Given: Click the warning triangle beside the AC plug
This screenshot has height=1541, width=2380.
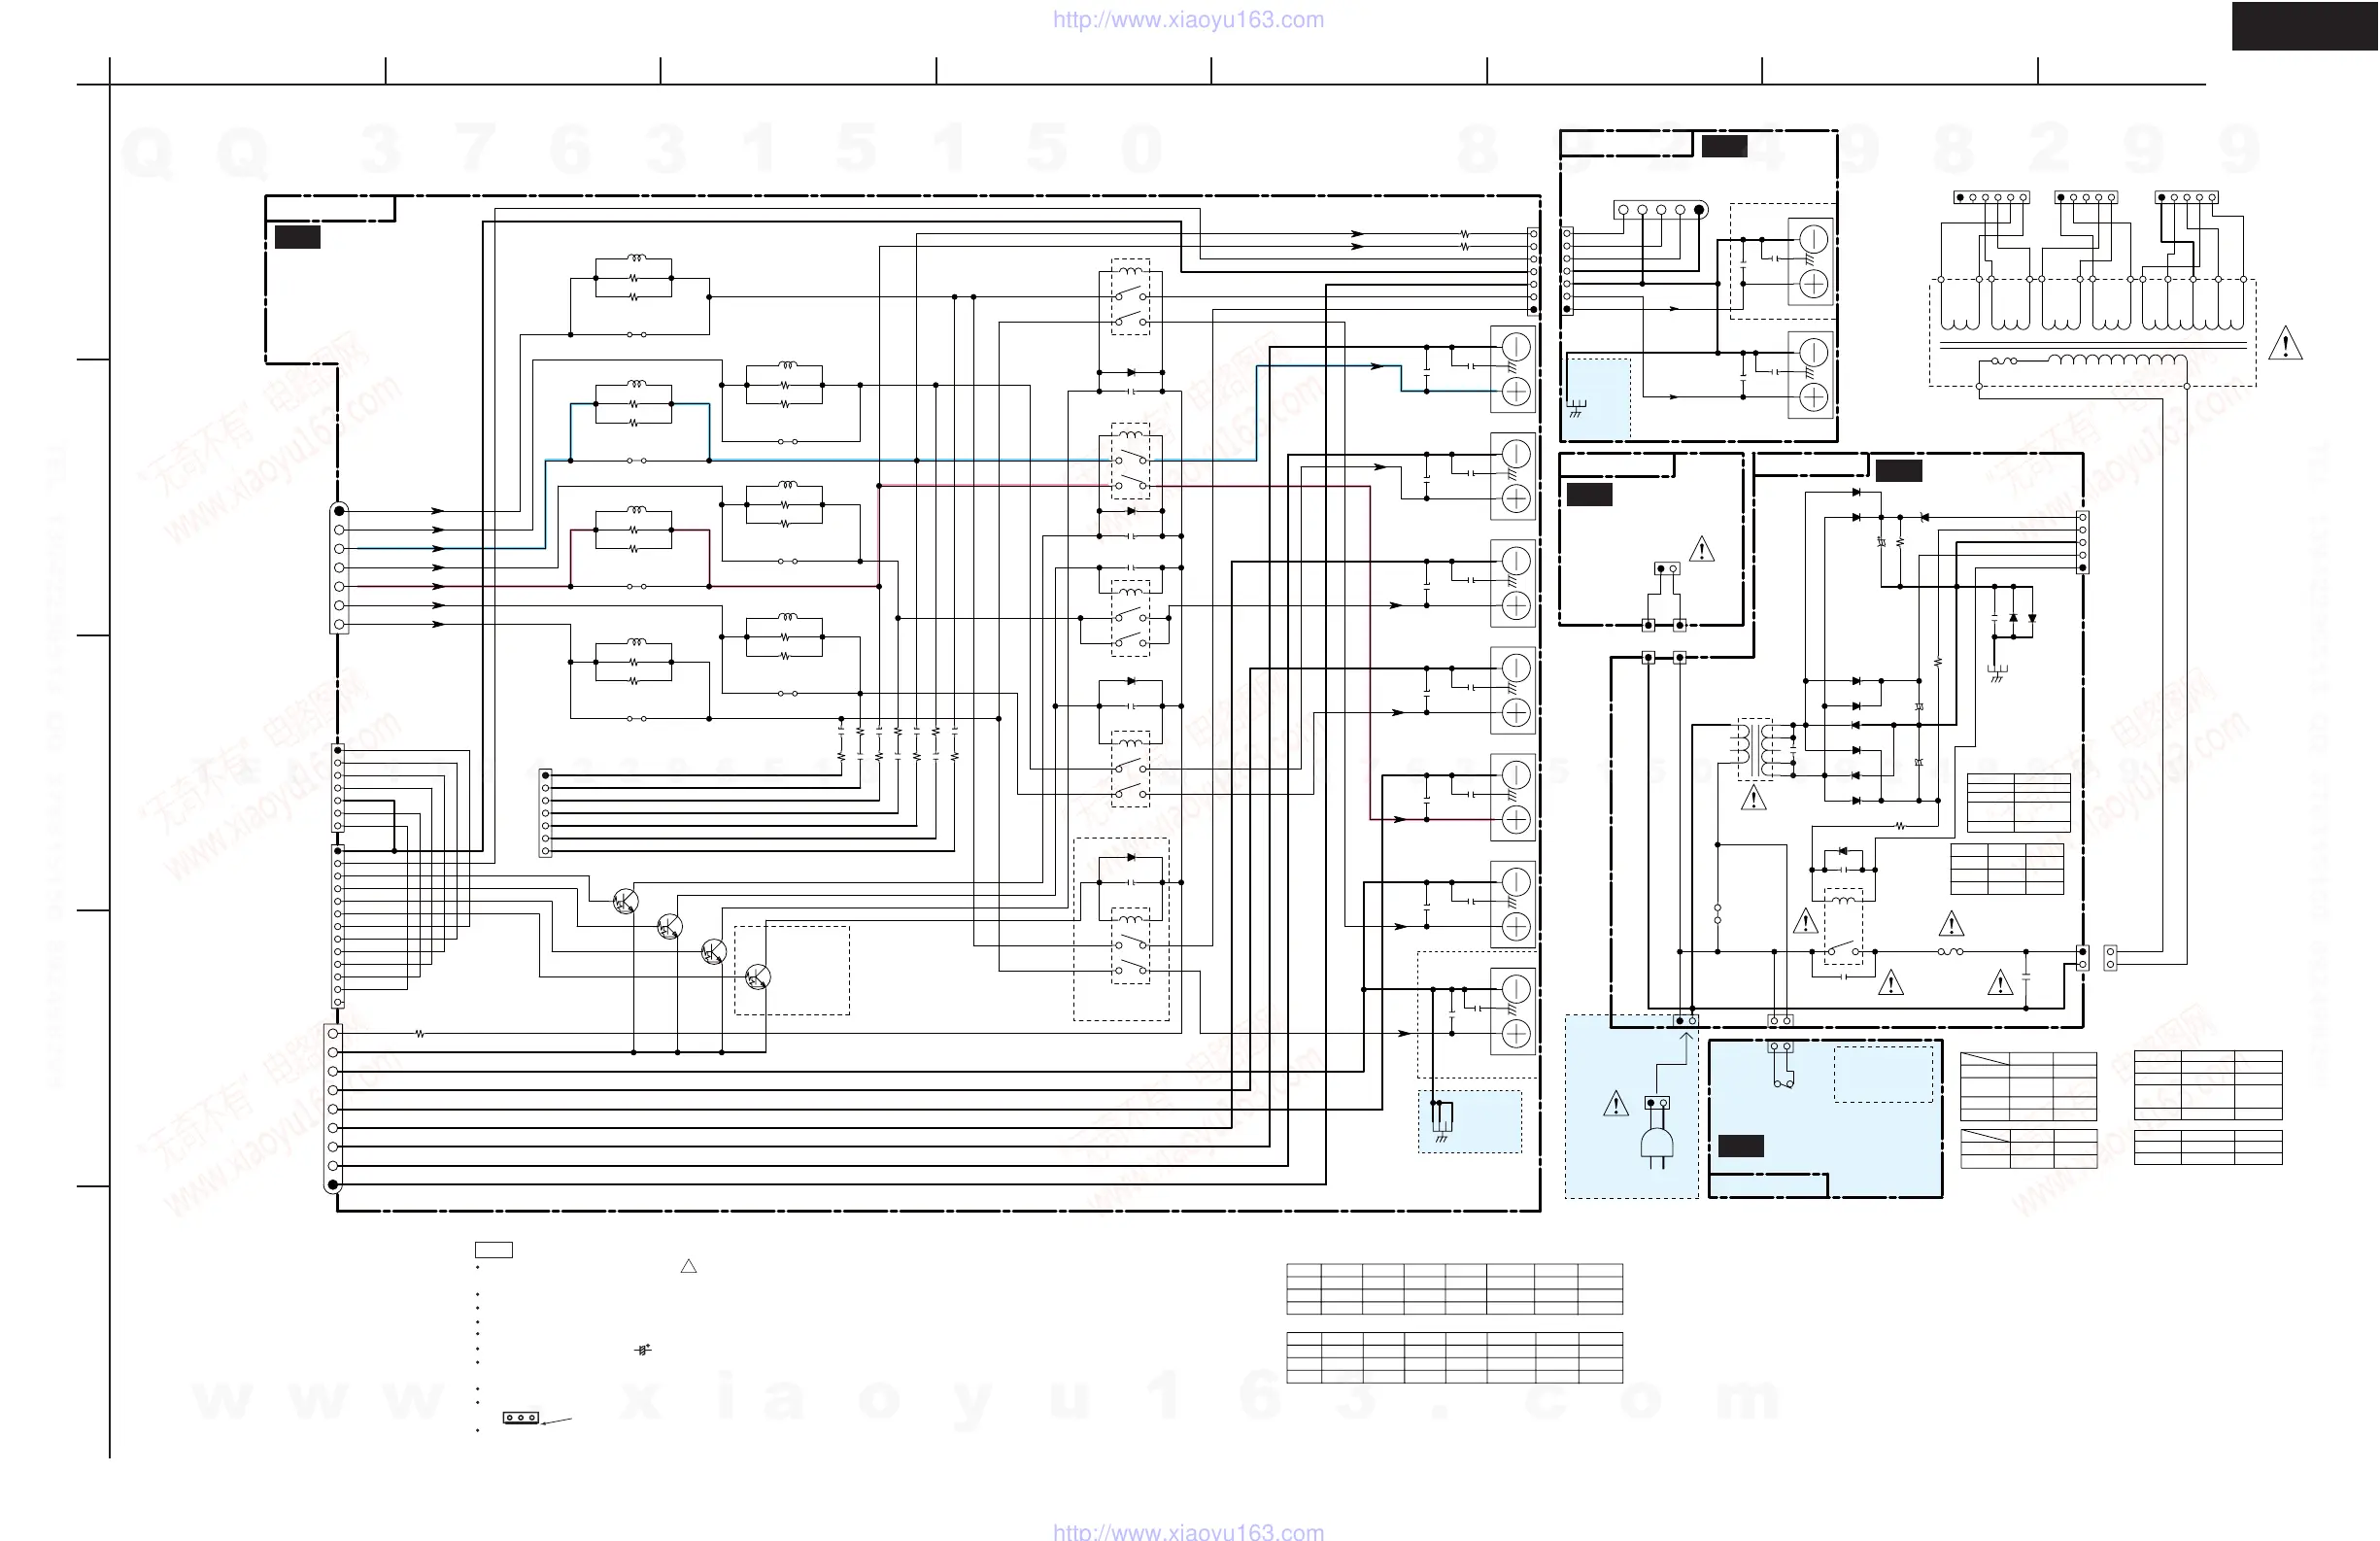Looking at the screenshot, I should [x=1616, y=1104].
